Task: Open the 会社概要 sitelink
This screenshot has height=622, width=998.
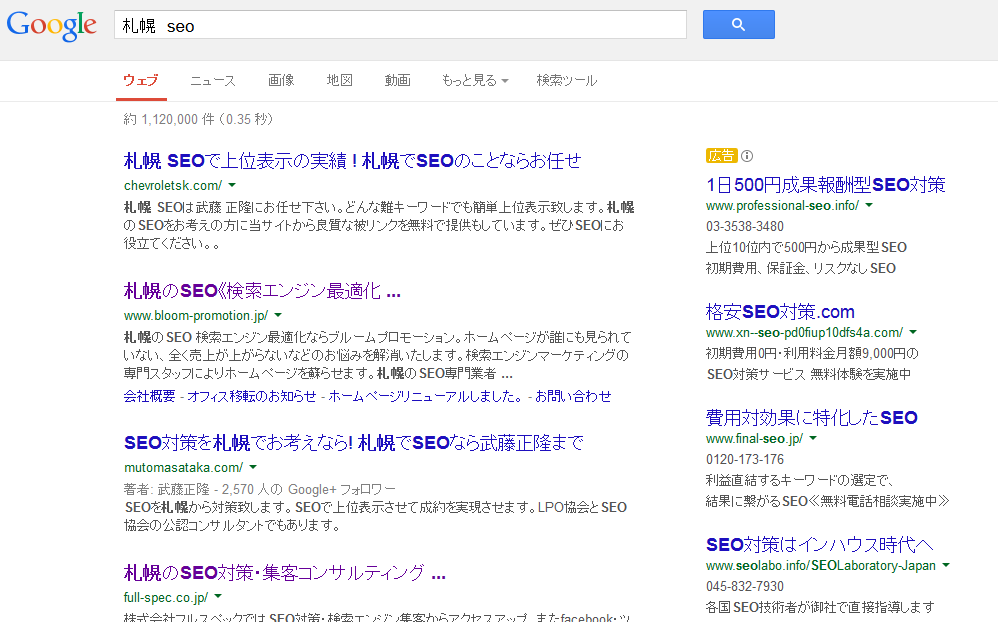Action: pos(149,396)
